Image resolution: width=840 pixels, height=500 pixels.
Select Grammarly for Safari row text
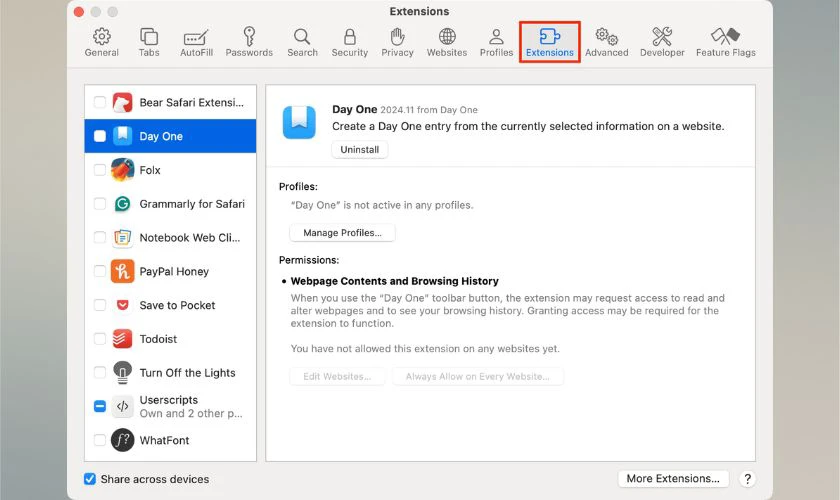(192, 204)
